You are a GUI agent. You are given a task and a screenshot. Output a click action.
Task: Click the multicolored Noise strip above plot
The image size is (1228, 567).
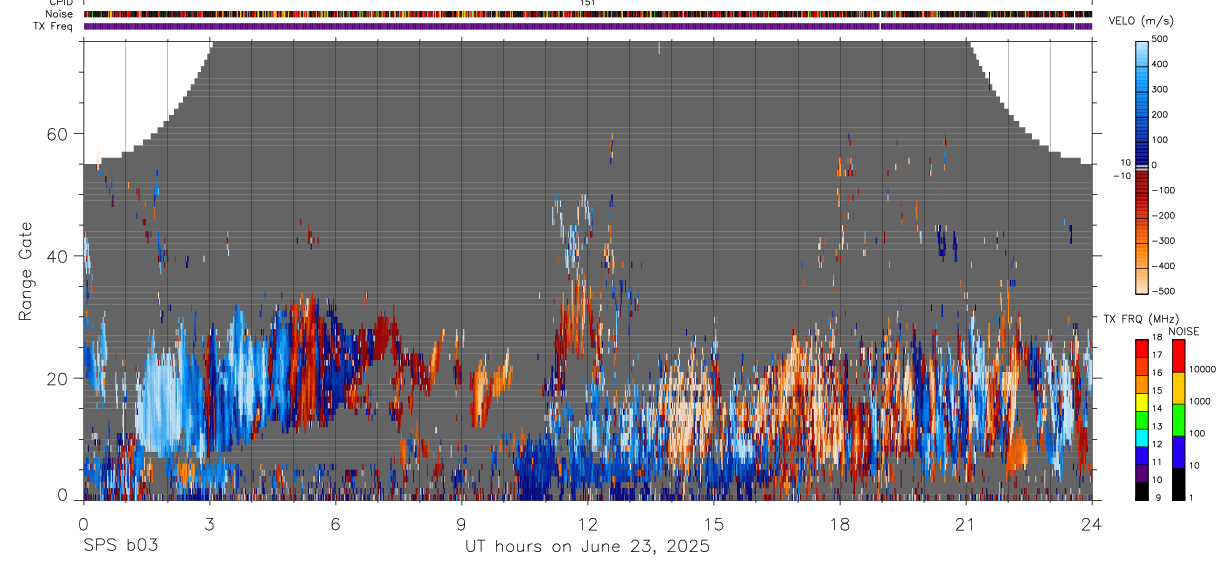pyautogui.click(x=588, y=15)
